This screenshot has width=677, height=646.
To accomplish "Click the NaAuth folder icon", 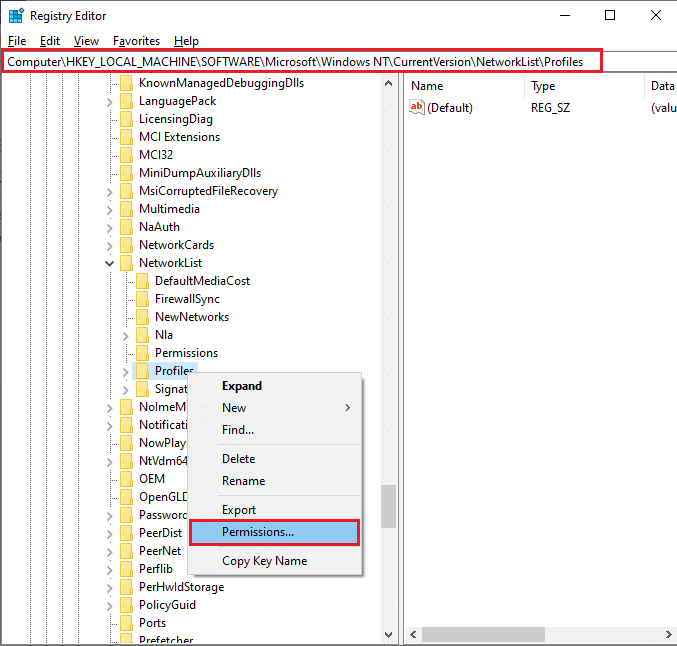I will coord(127,227).
